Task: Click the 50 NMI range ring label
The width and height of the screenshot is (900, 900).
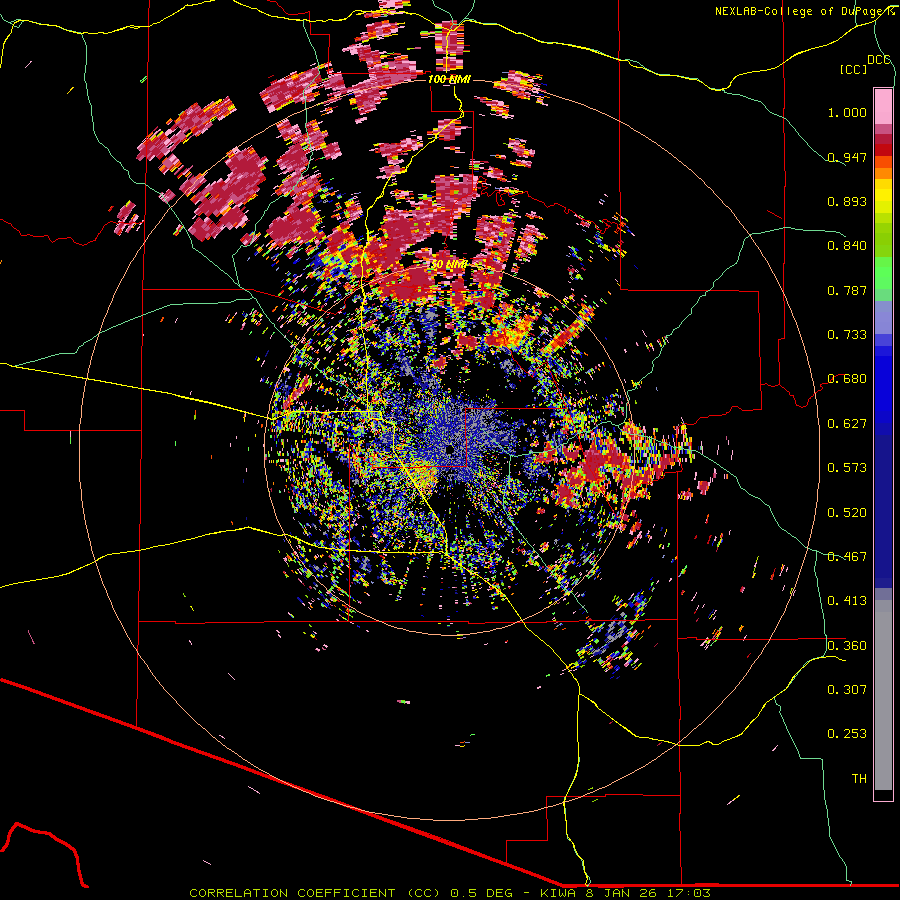Action: coord(449,264)
